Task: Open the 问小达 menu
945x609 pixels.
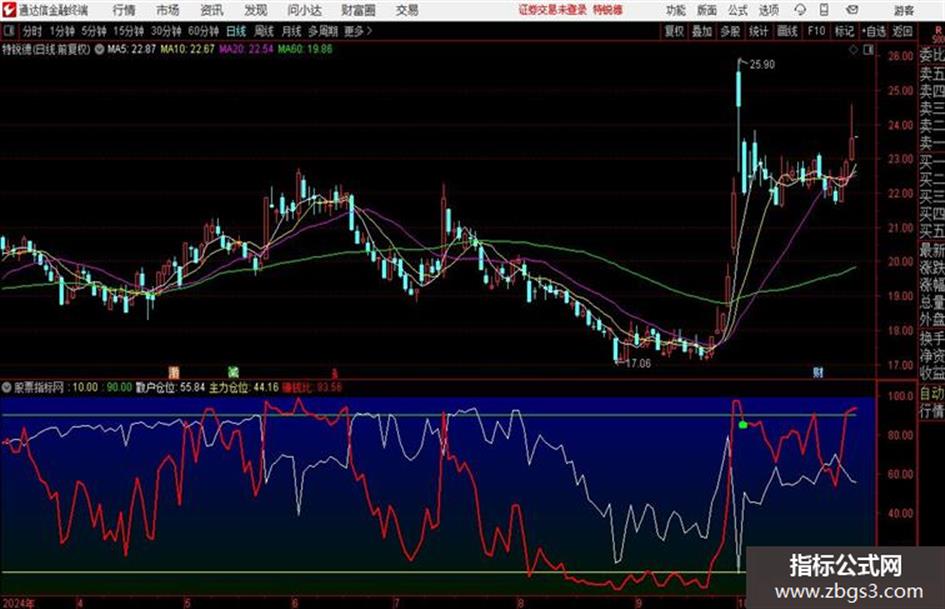Action: click(x=304, y=10)
